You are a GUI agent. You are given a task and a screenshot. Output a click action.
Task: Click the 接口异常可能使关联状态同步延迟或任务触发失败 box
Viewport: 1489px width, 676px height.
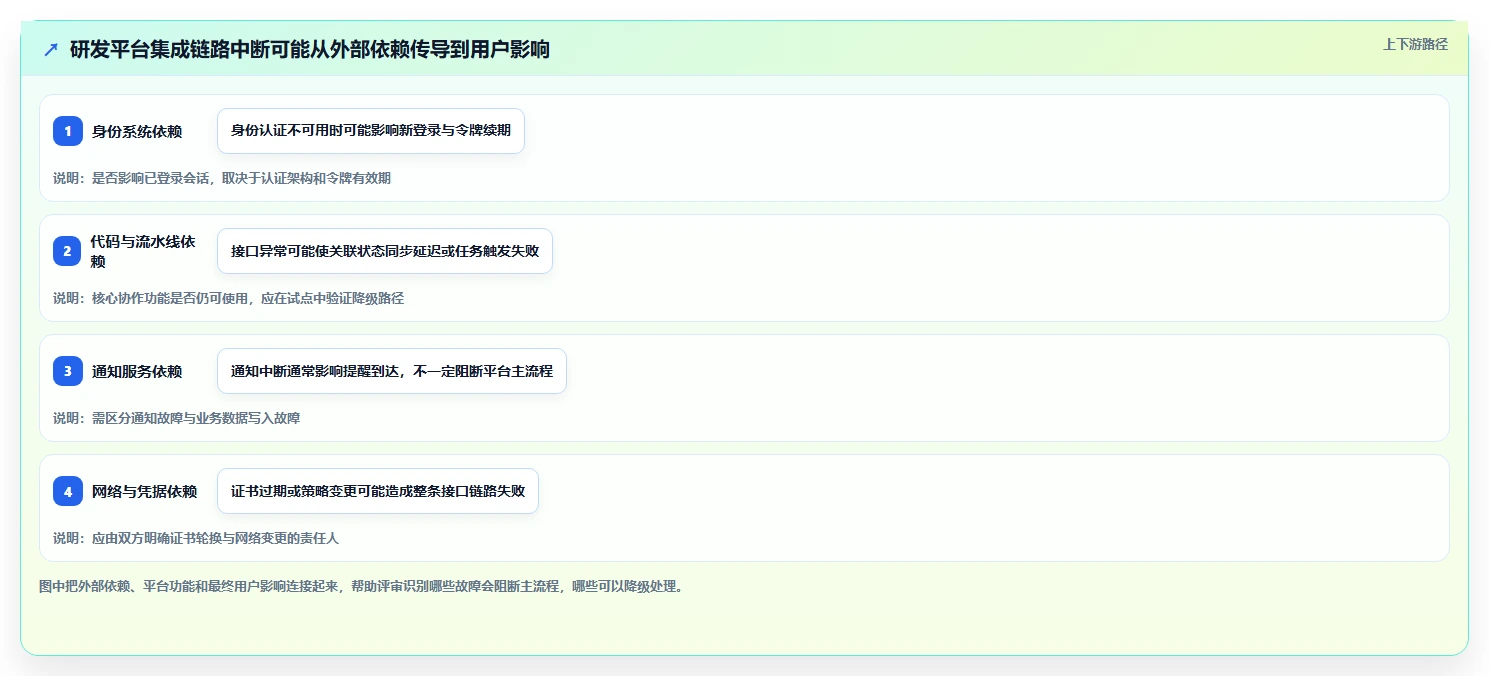(x=385, y=251)
